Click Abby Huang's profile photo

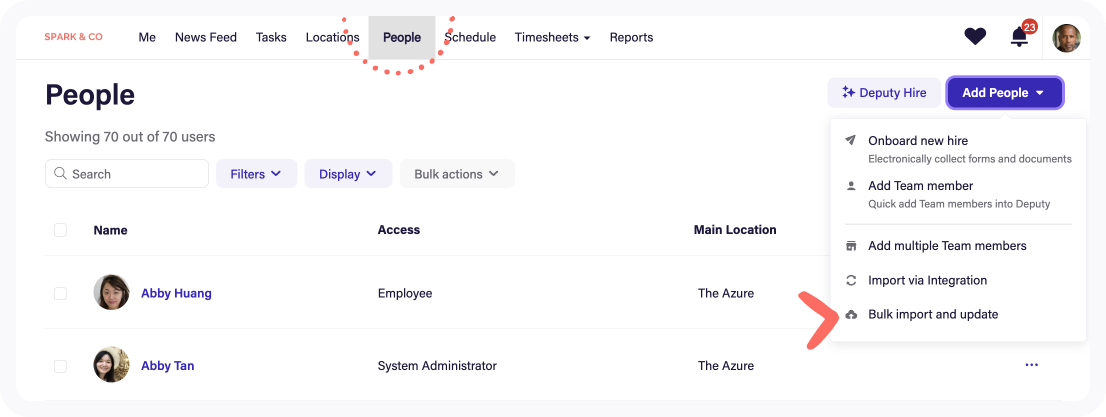tap(111, 293)
